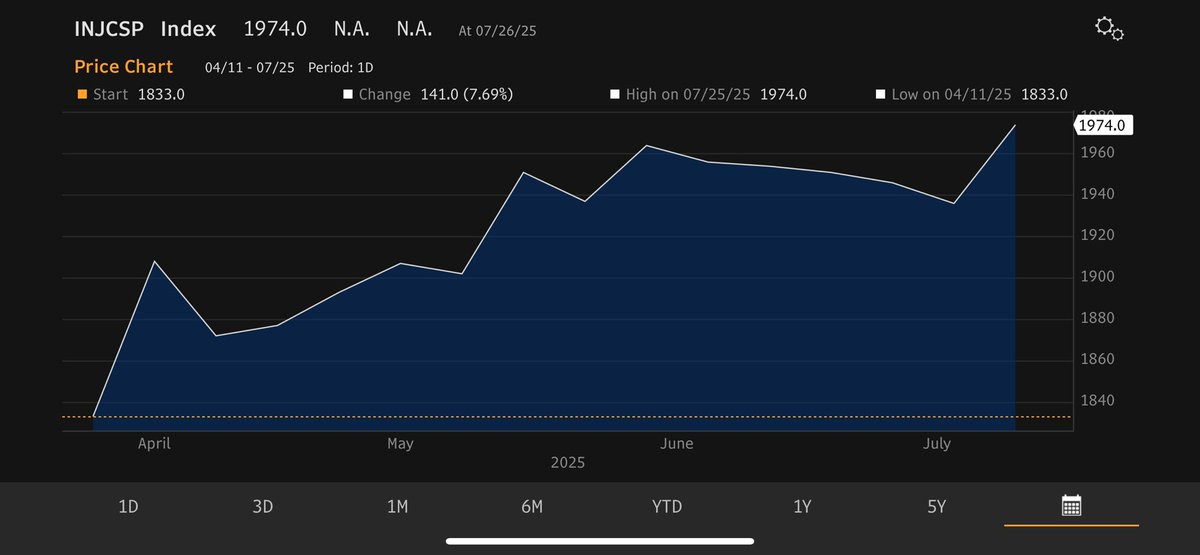This screenshot has width=1200, height=555.
Task: Choose the YTD range tab
Action: [x=666, y=507]
